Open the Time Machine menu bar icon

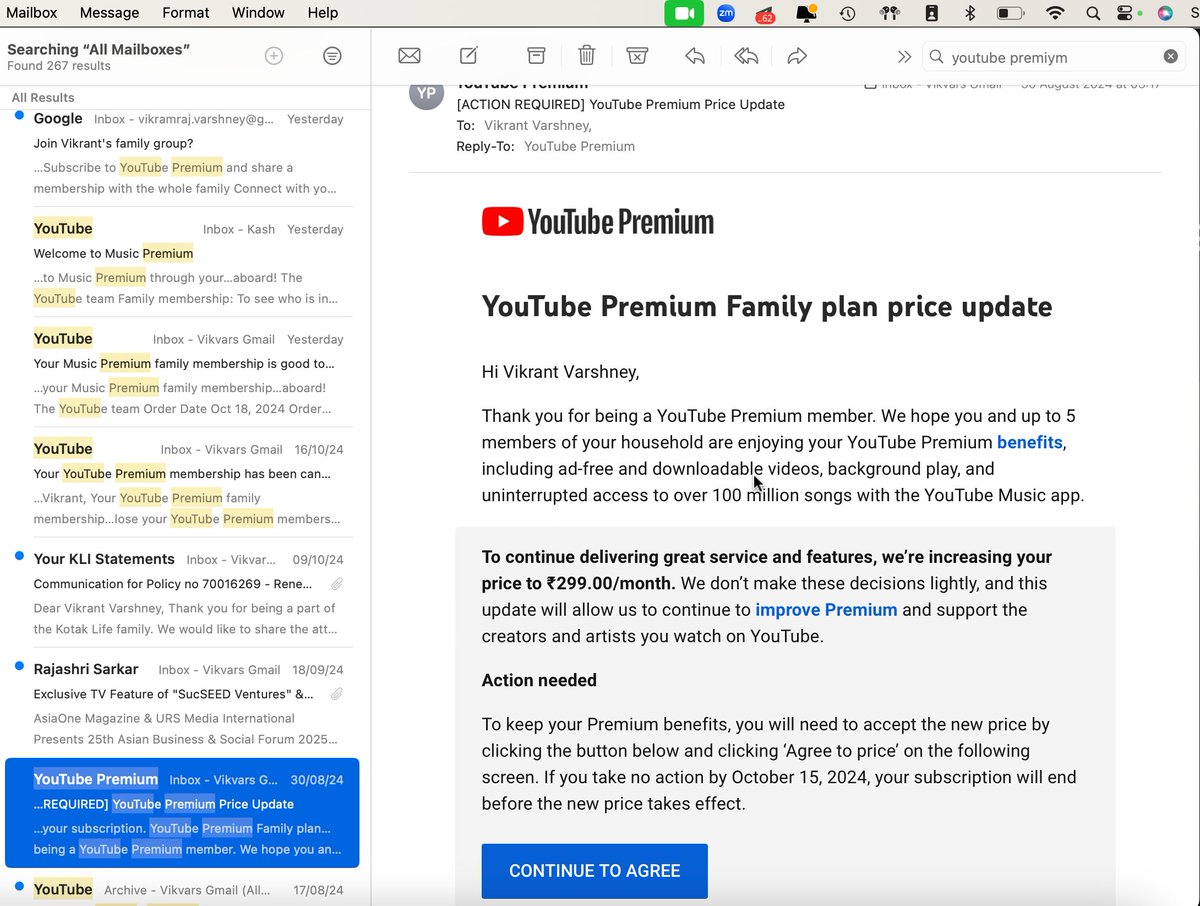(x=847, y=13)
